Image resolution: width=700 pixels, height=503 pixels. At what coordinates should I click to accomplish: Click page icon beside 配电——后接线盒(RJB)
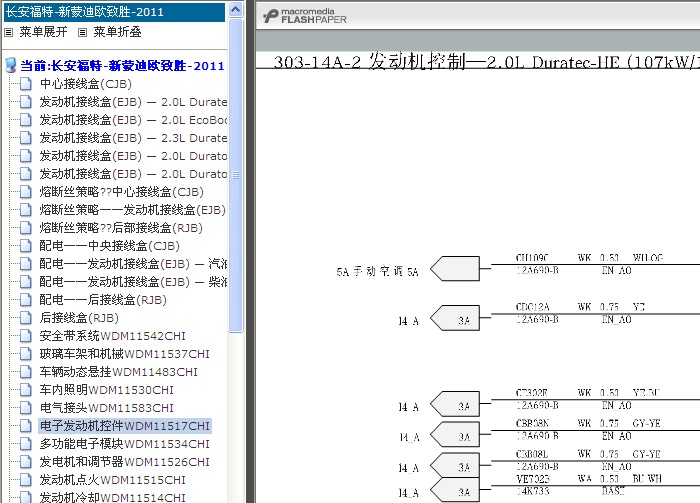(26, 300)
